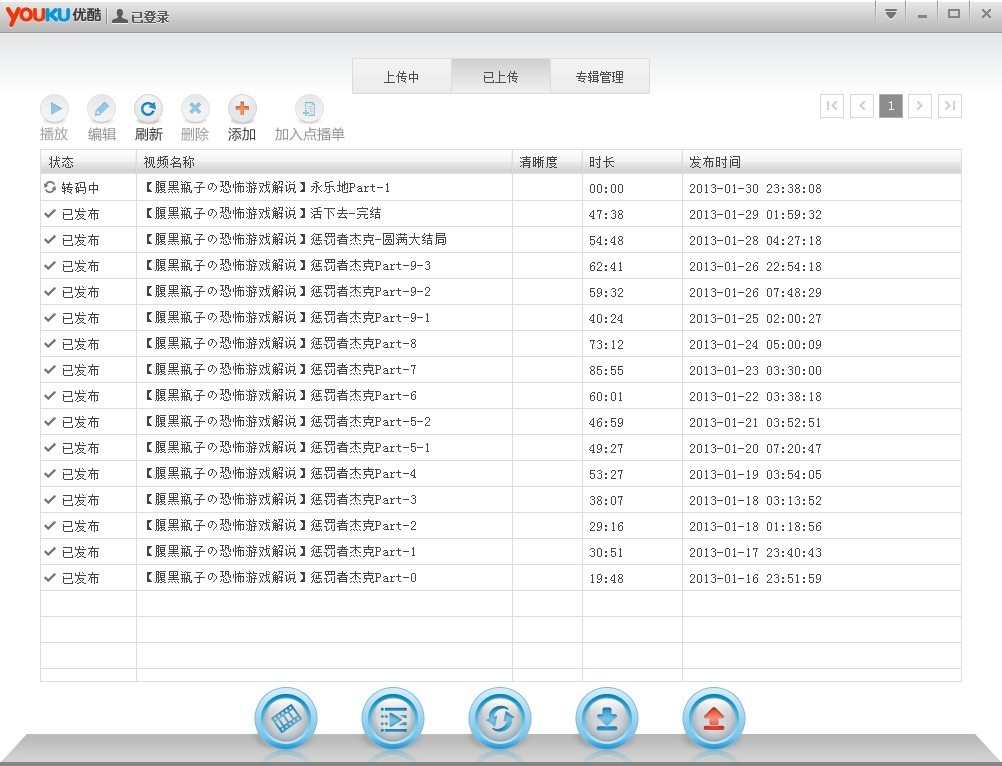Select the video 惩罚者杰克Part-5-1
1002x766 pixels.
287,448
